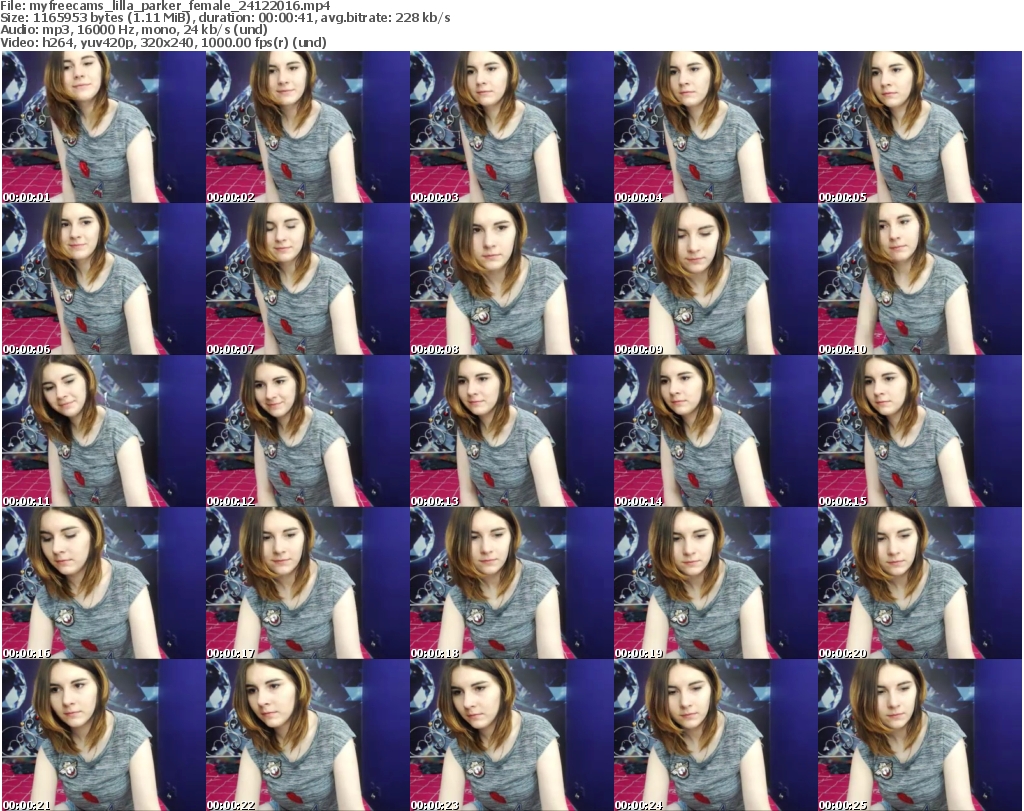Pick the 00:00:12 video frame
The width and height of the screenshot is (1024, 811).
pos(308,431)
